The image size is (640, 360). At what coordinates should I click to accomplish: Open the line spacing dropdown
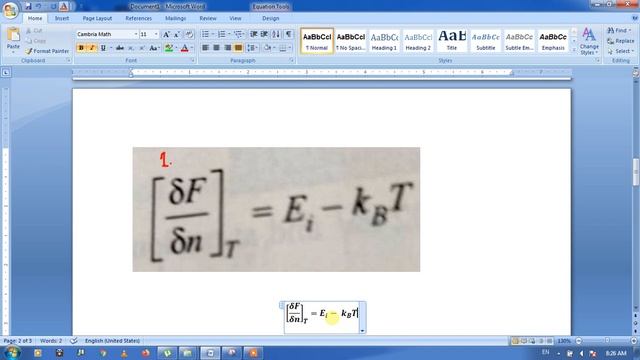coord(252,48)
